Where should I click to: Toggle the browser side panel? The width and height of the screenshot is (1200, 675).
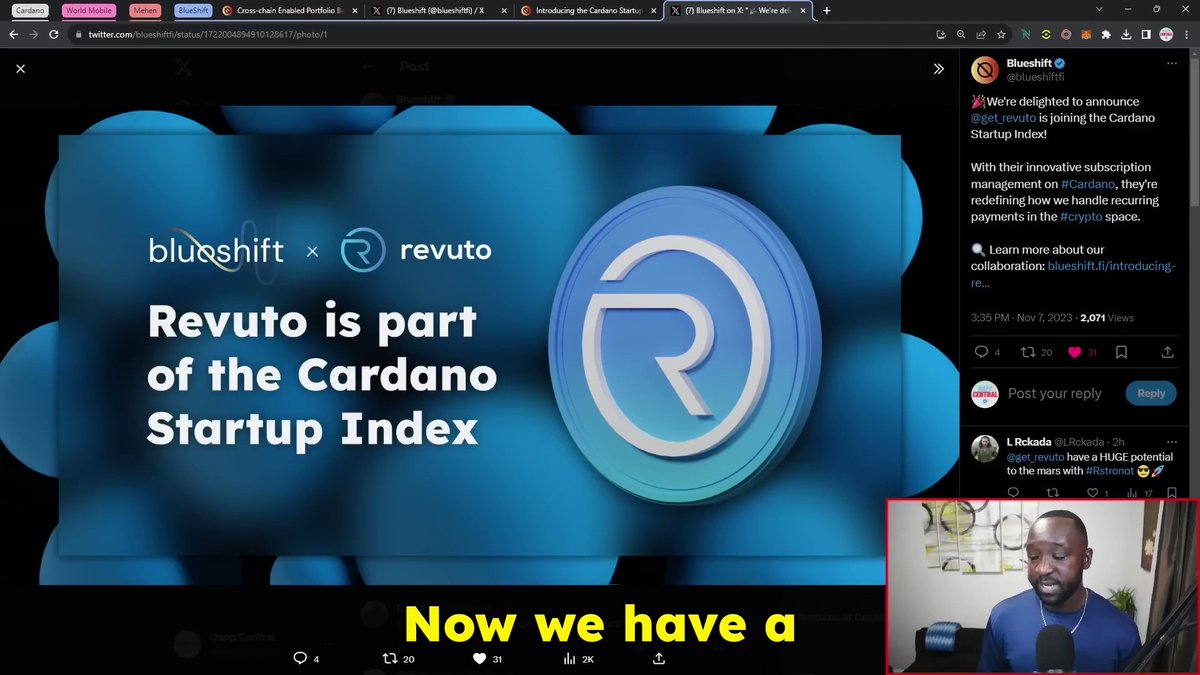click(x=1146, y=34)
